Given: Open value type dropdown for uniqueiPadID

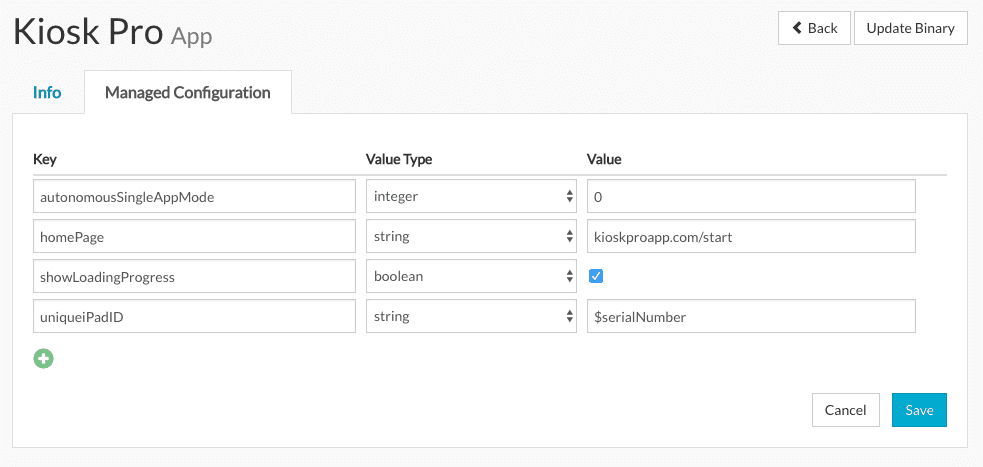Looking at the screenshot, I should [471, 316].
